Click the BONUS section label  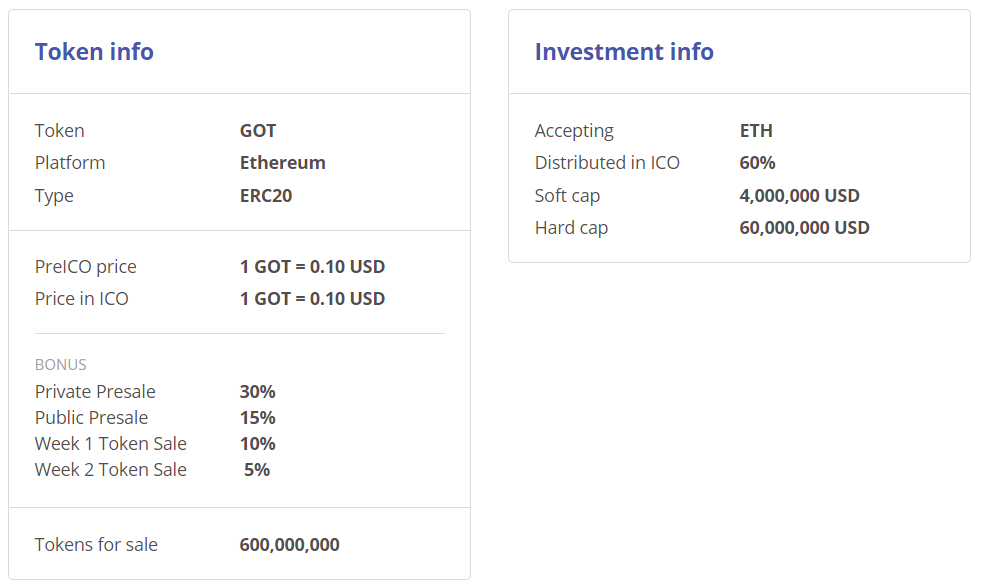coord(61,365)
